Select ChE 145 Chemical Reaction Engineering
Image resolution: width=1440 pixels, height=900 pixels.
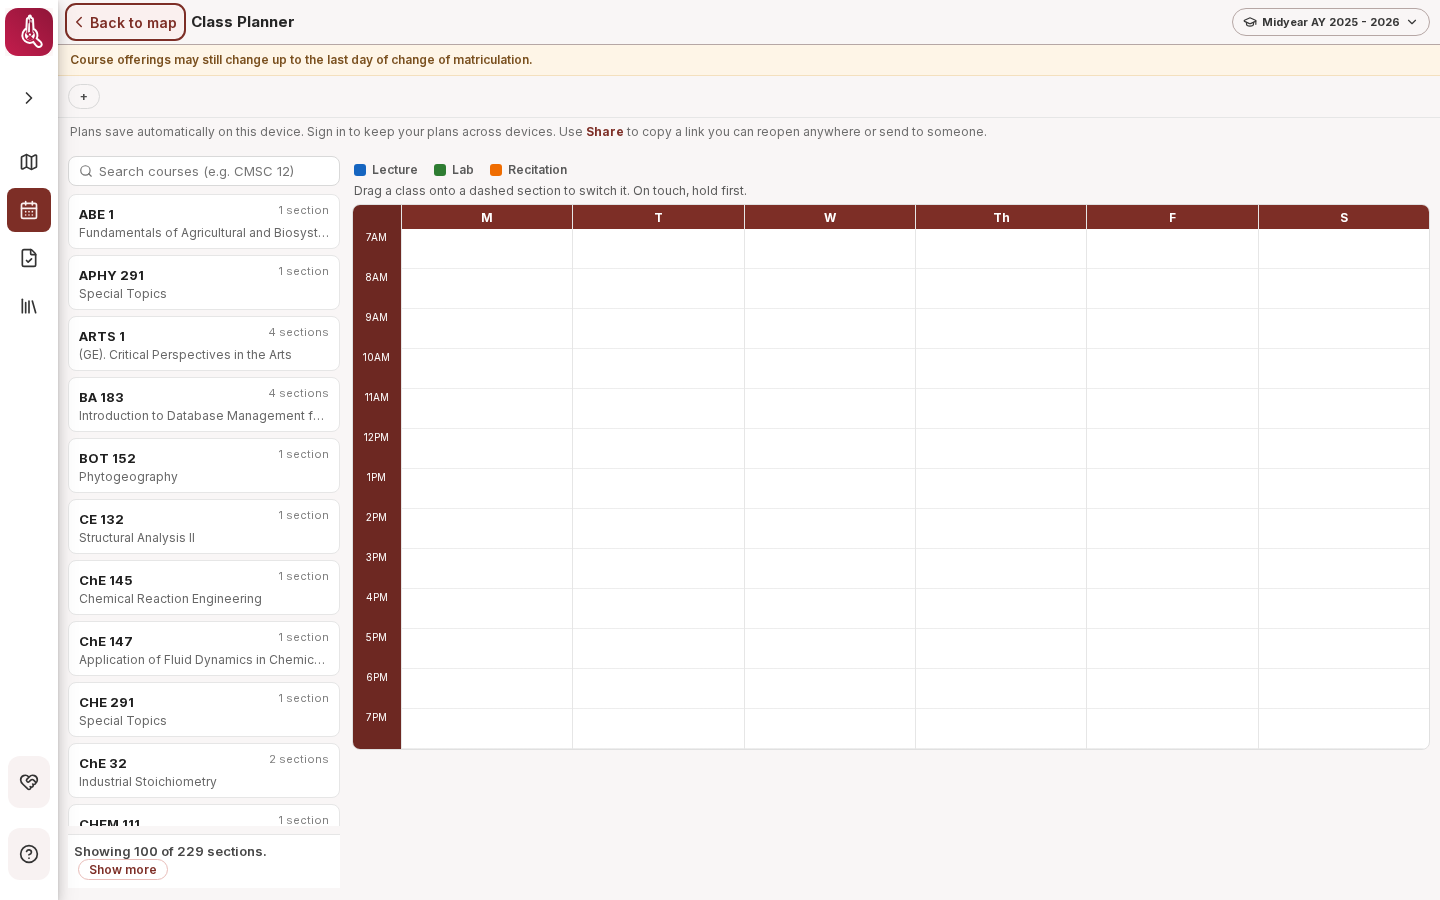pos(204,588)
